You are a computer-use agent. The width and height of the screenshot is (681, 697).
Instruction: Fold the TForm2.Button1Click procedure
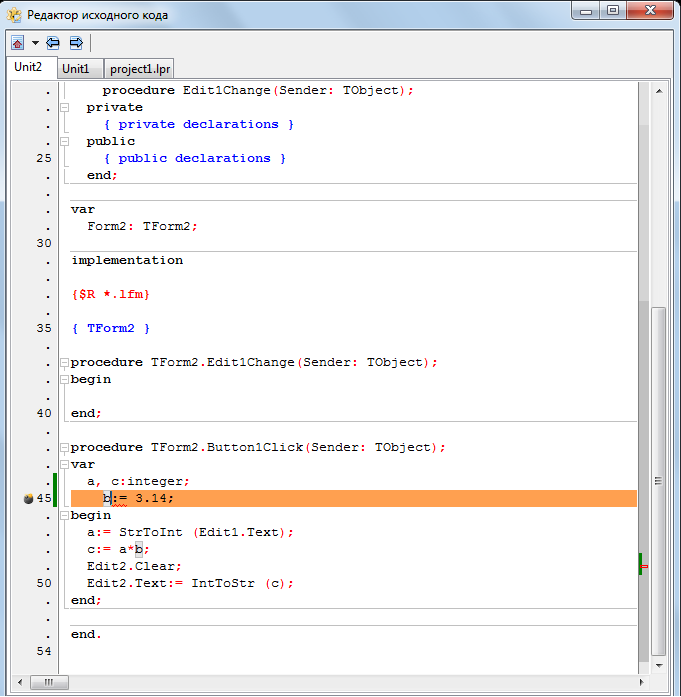tap(65, 447)
